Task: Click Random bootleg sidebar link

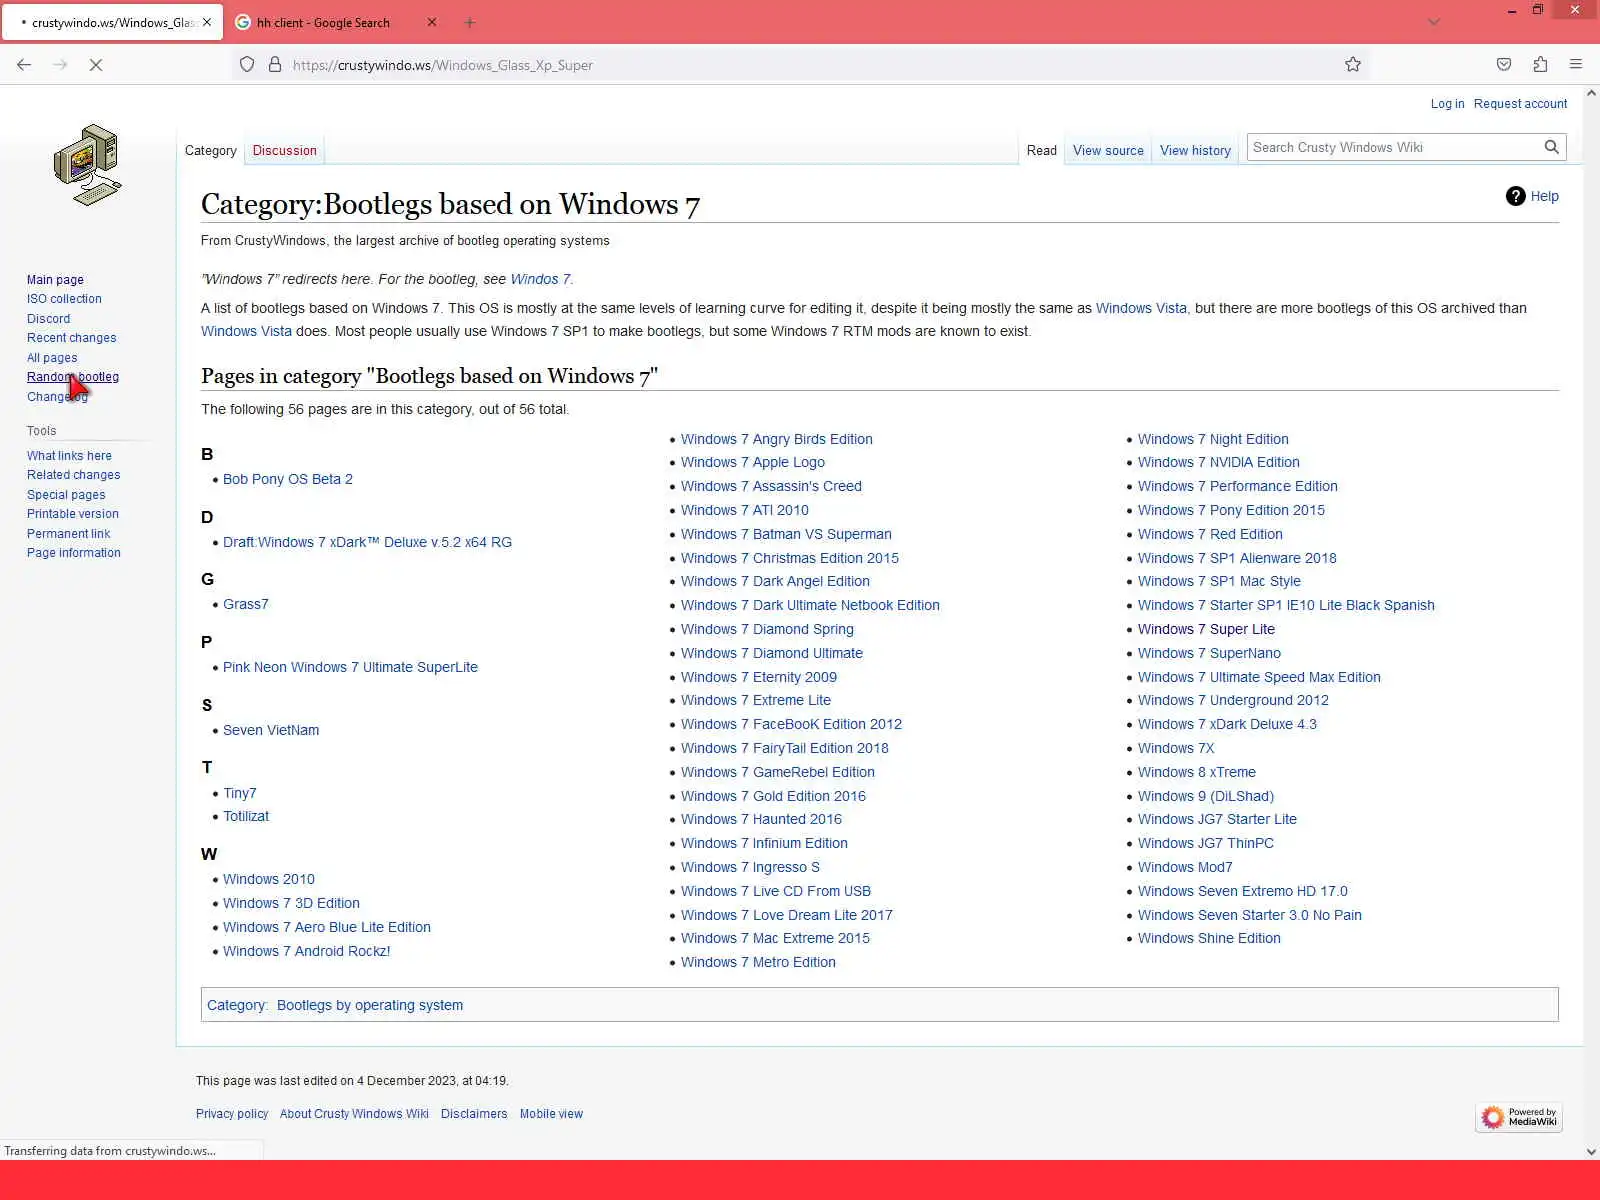Action: pos(73,377)
